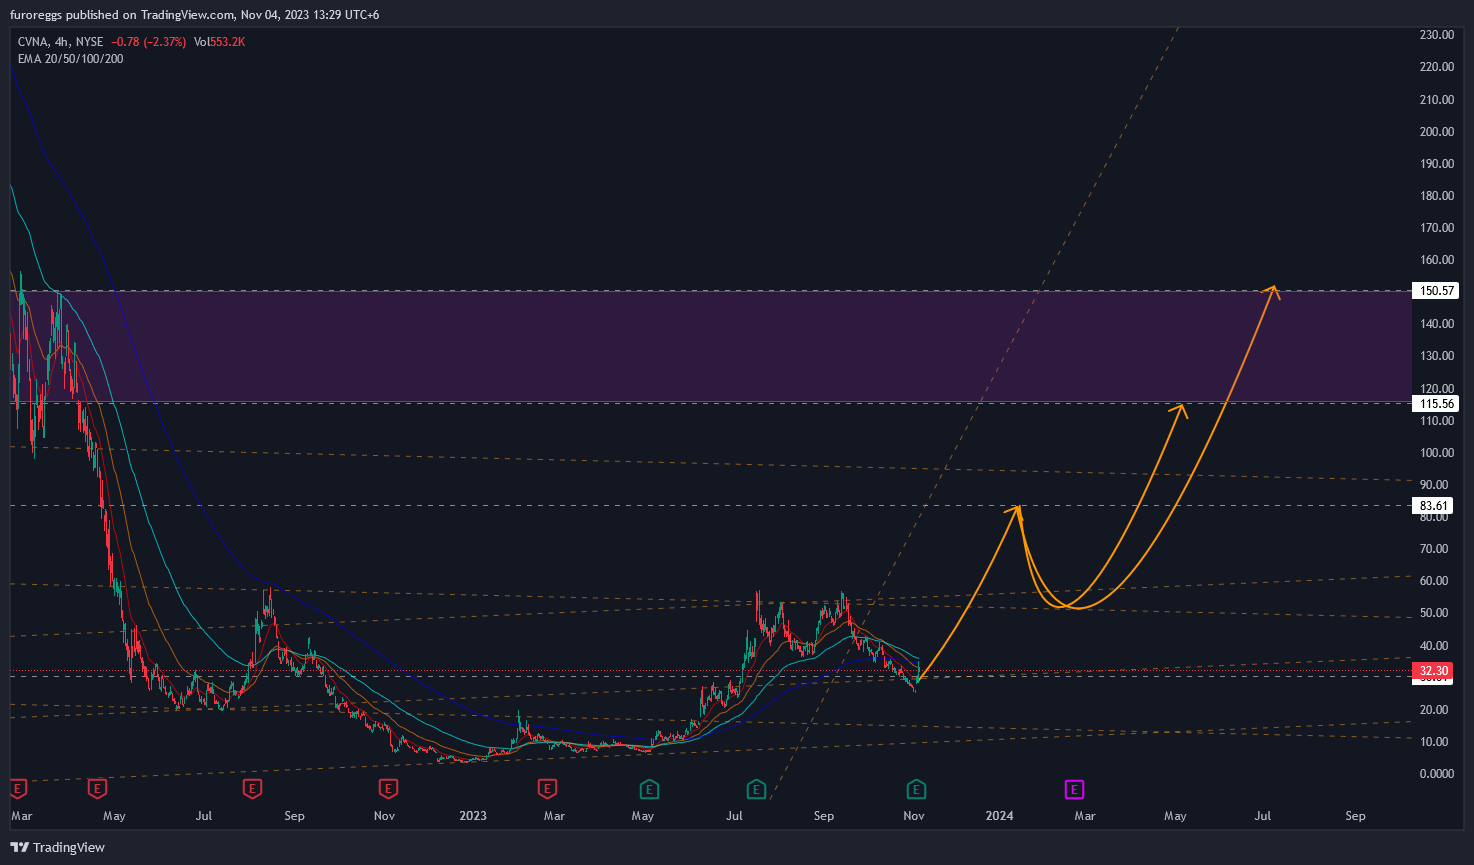Viewport: 1474px width, 865px height.
Task: Click the Vol 553.2K volume readout
Action: pyautogui.click(x=219, y=42)
